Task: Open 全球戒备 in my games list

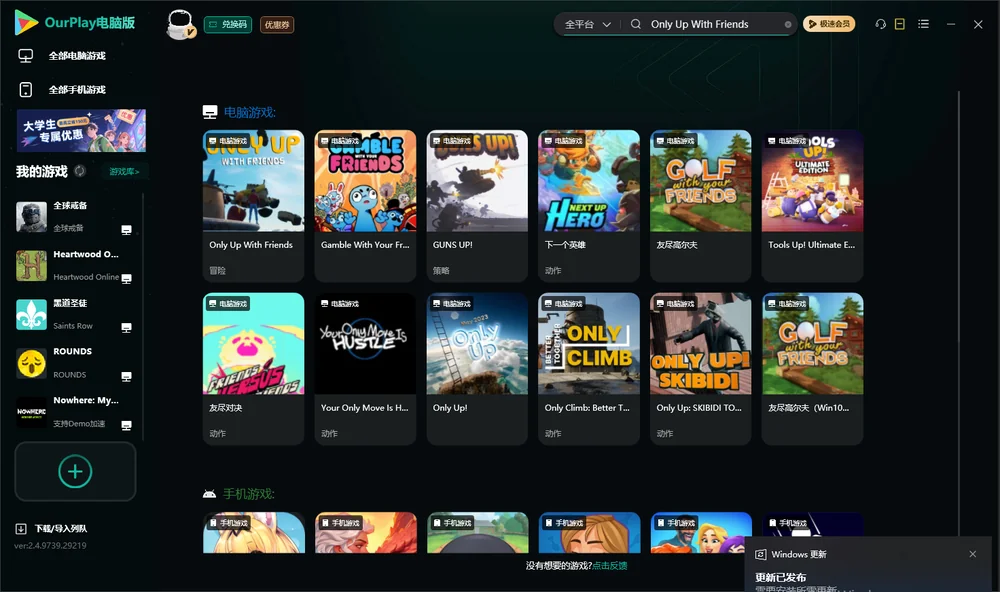Action: point(74,217)
